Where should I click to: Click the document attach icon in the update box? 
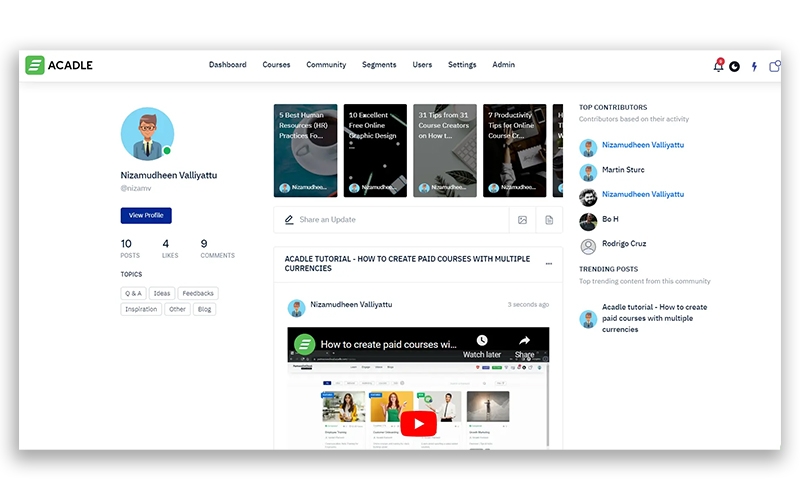tap(549, 220)
